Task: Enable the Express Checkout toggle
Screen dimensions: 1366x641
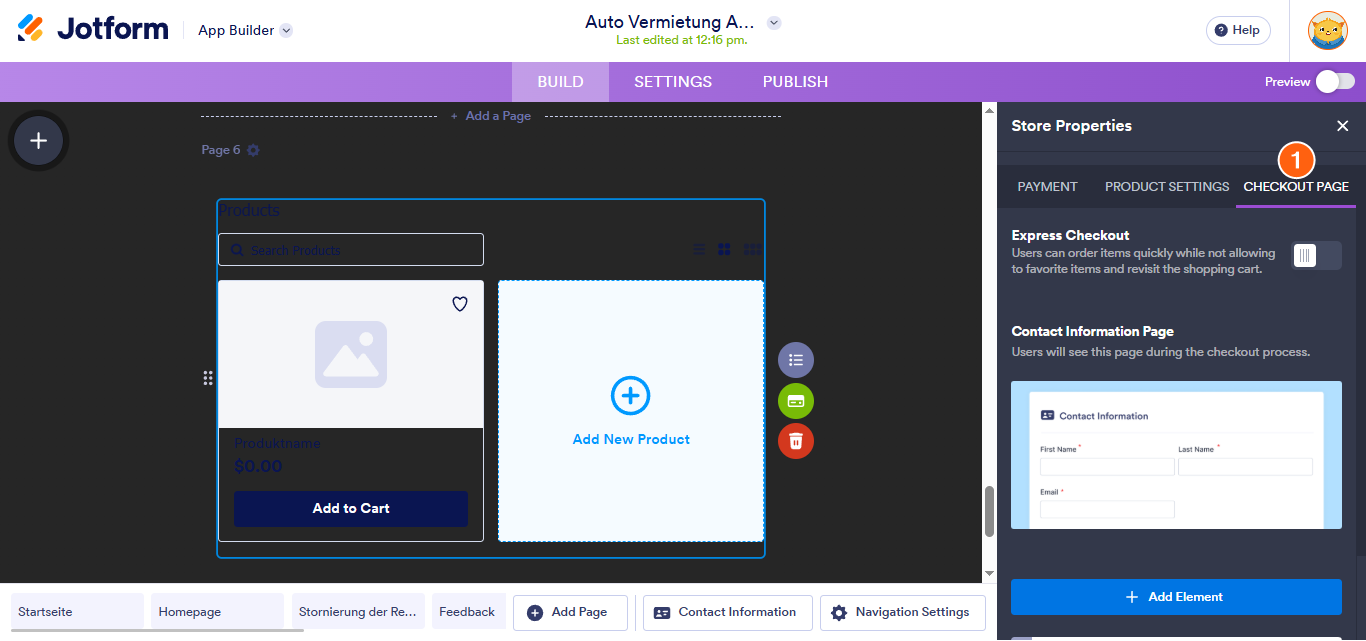Action: coord(1317,255)
